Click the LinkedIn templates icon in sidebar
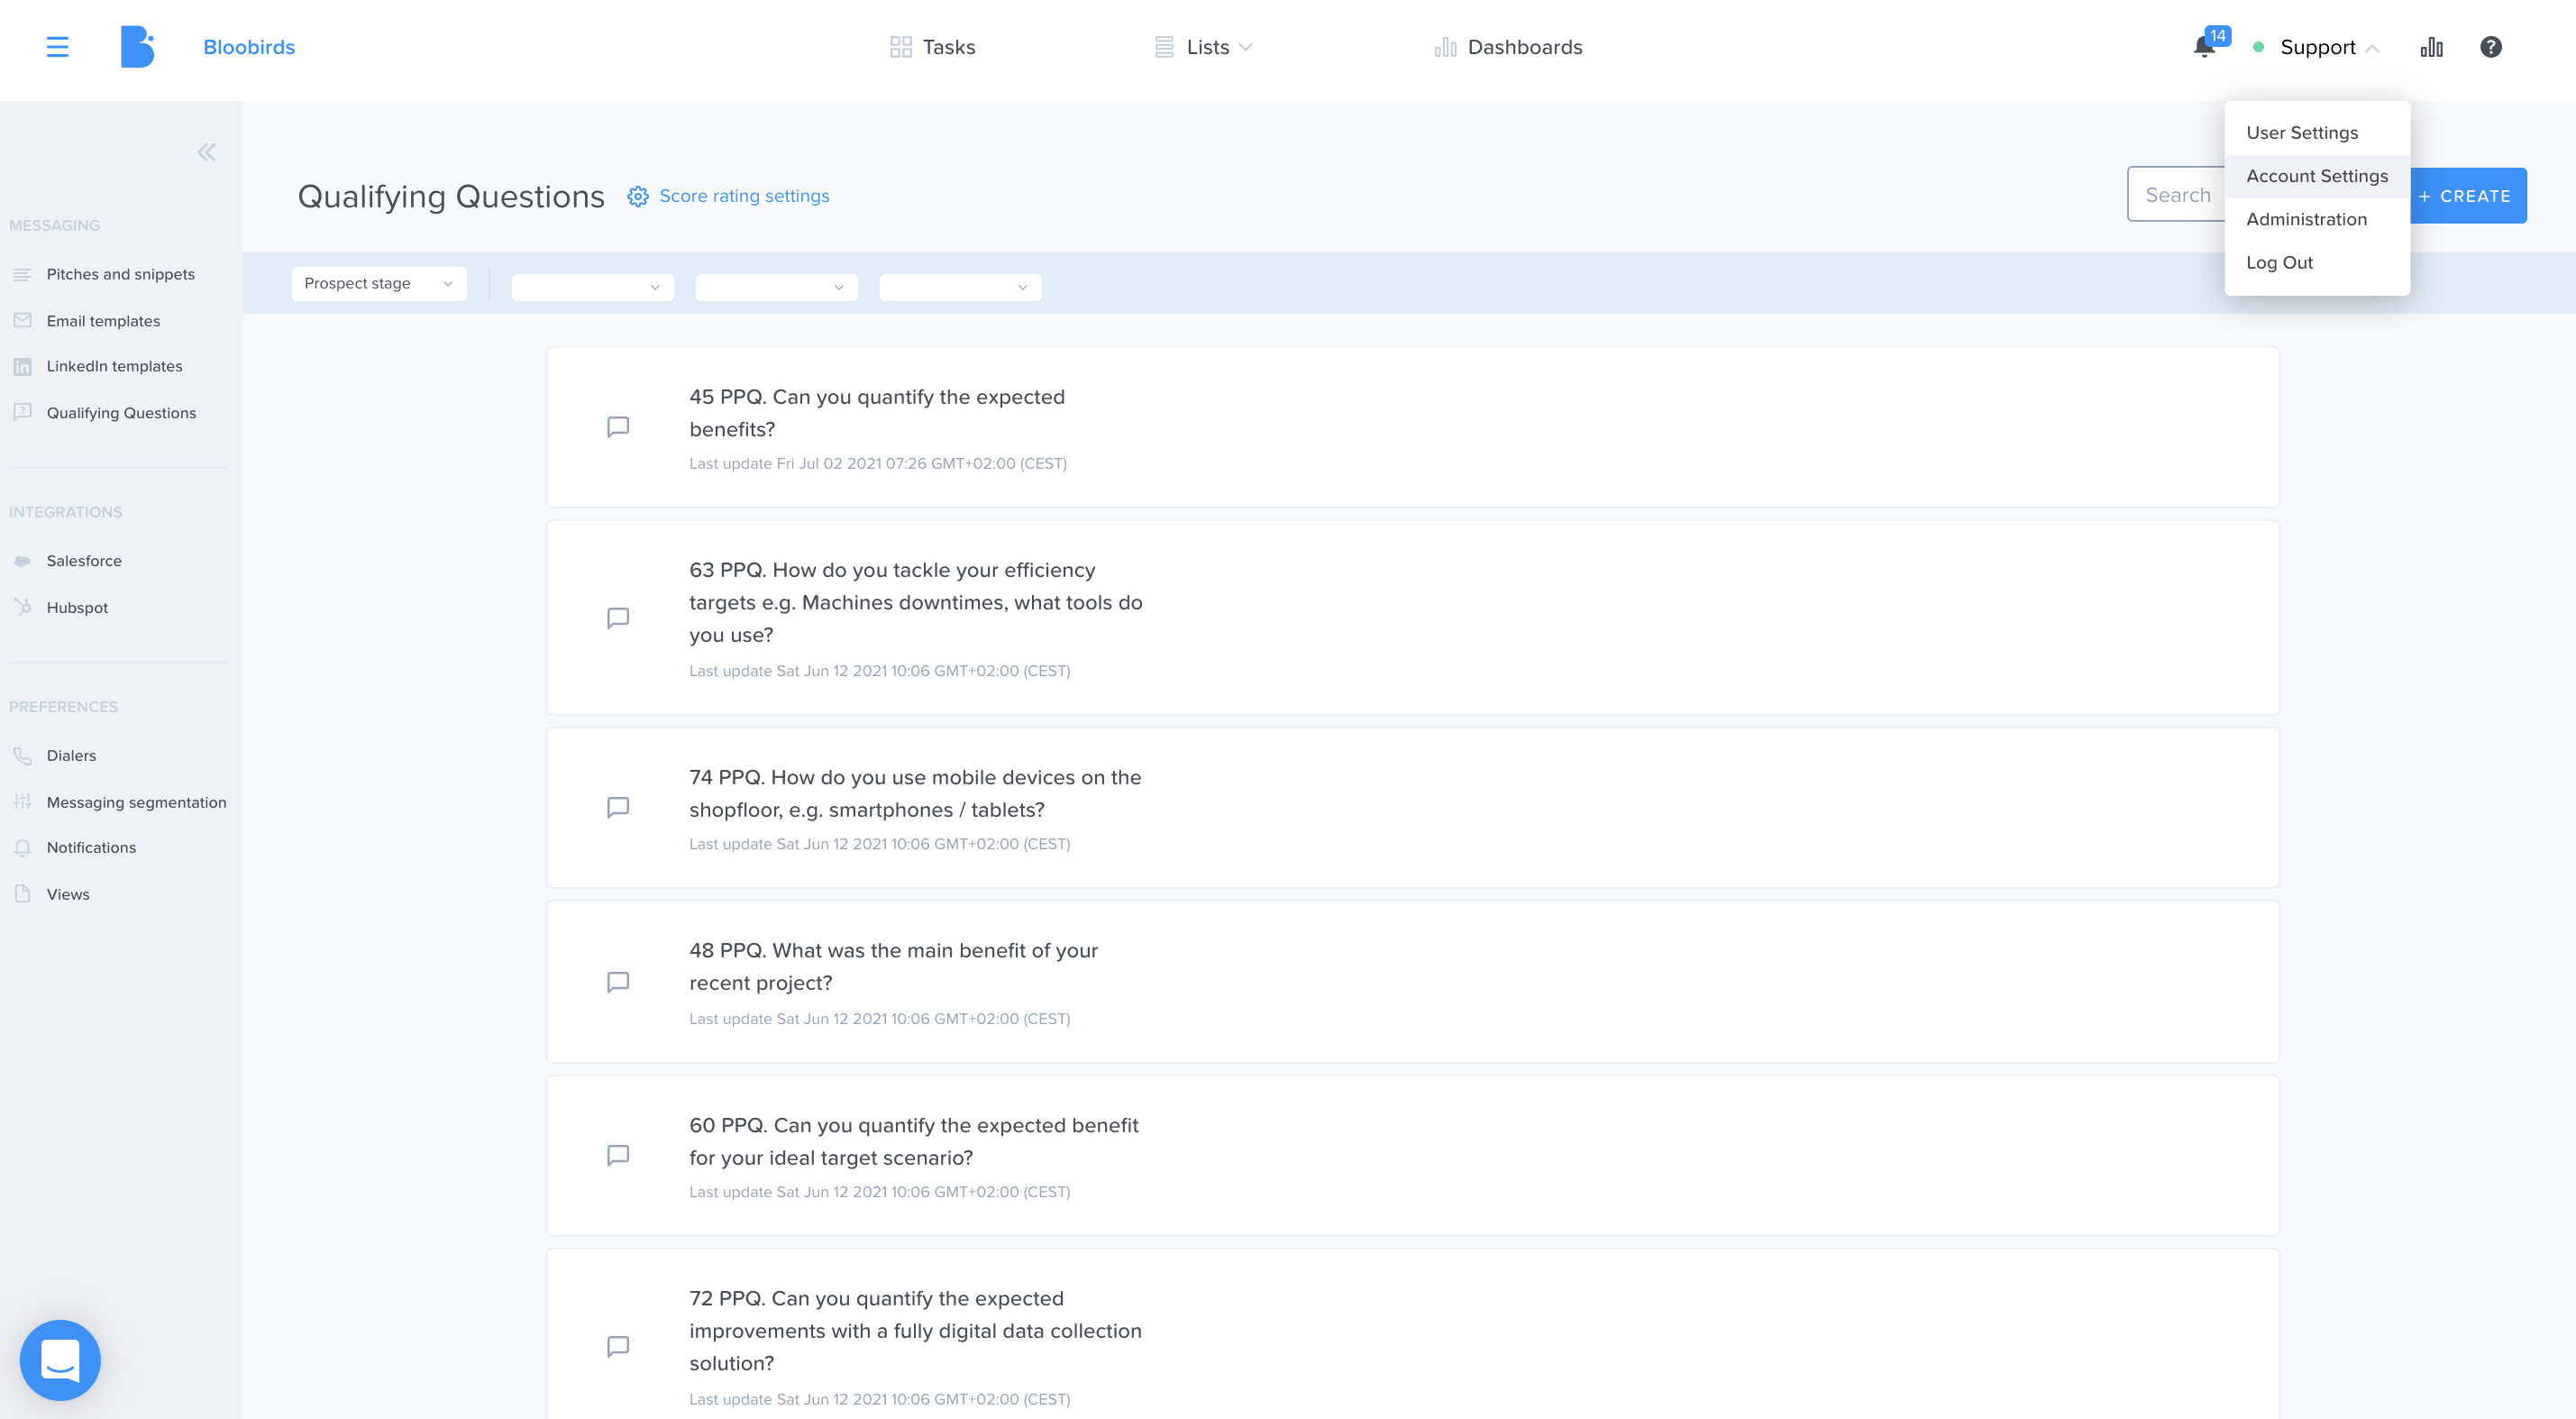The width and height of the screenshot is (2576, 1419). 22,366
